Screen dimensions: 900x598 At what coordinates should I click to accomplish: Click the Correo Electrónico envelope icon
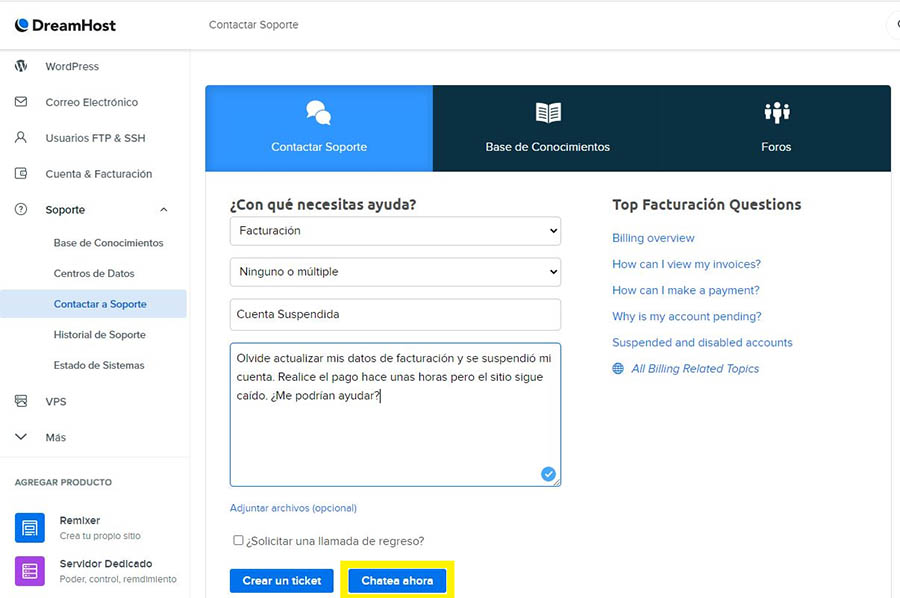(21, 102)
